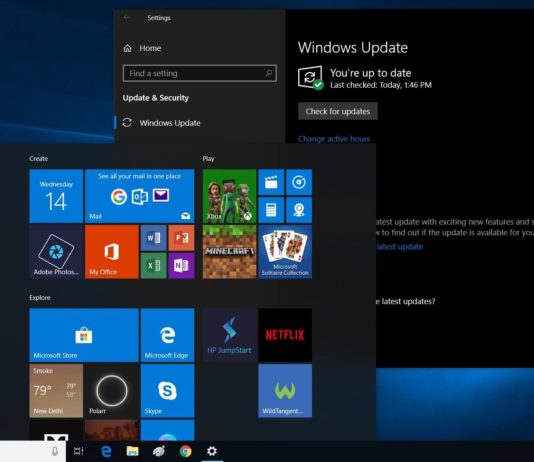Launch PowerPoint from the small tile
The height and width of the screenshot is (462, 534).
click(182, 238)
